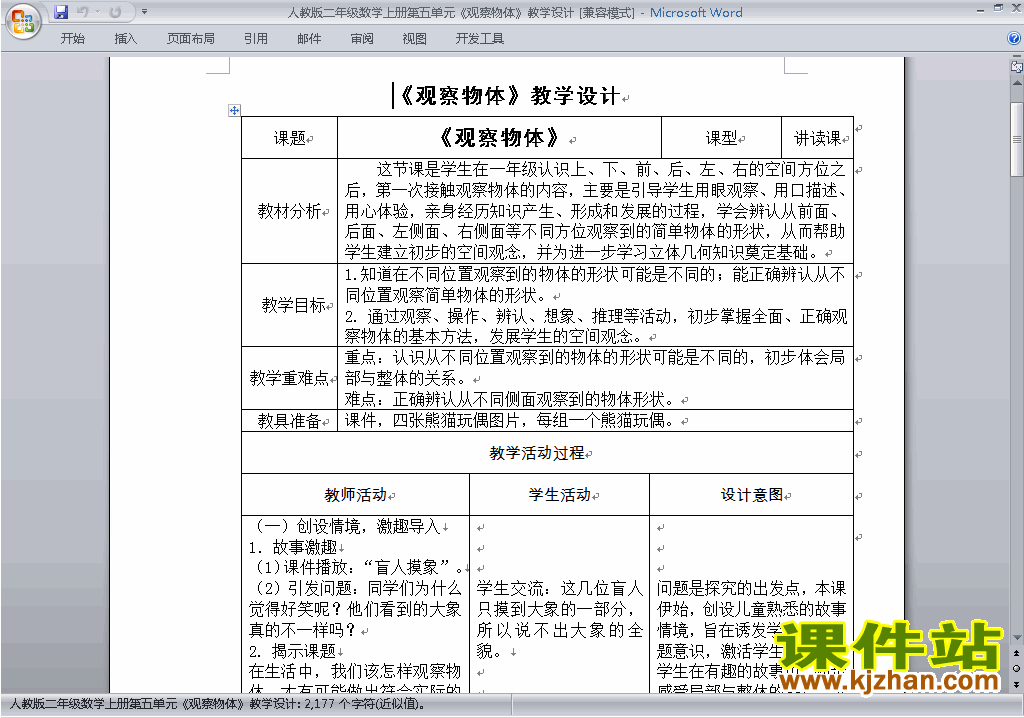The width and height of the screenshot is (1024, 718).
Task: Open the 开发工具 ribbon tab
Action: coord(480,39)
